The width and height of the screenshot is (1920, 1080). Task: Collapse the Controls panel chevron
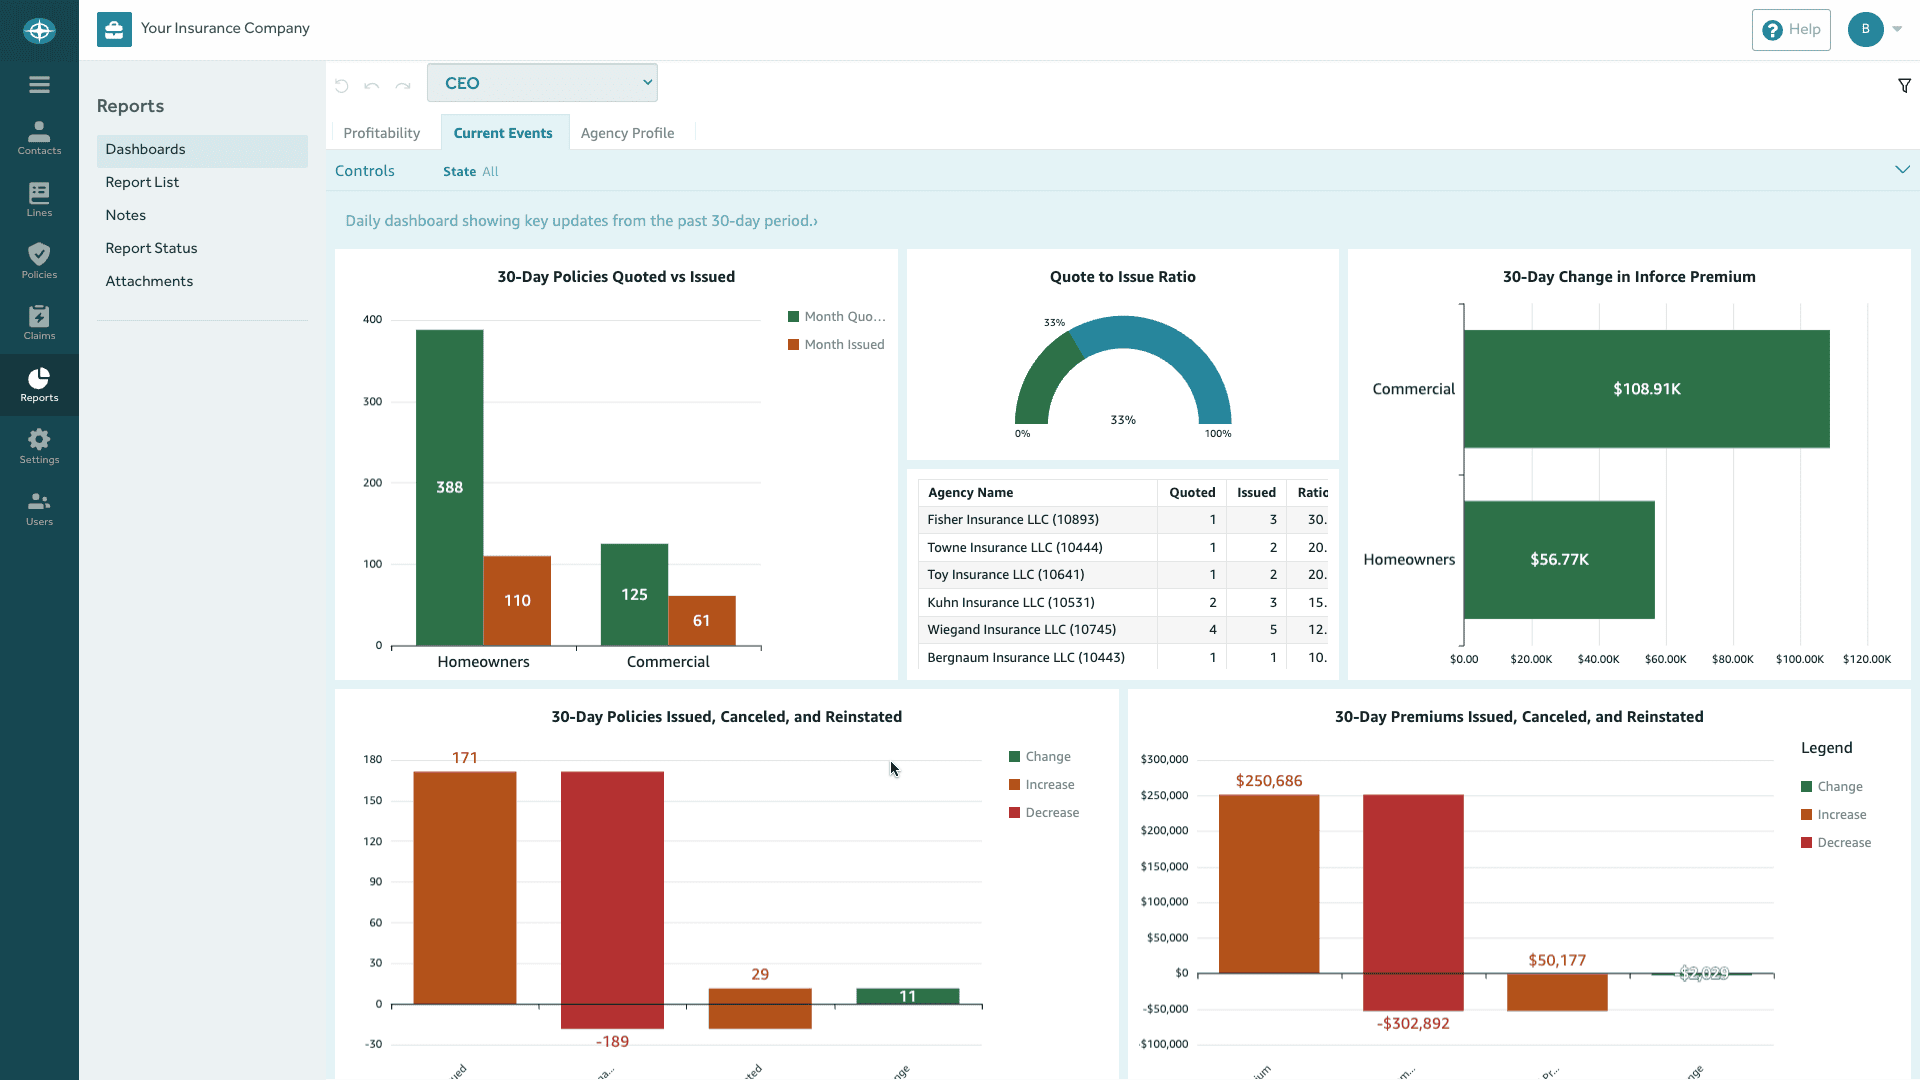pyautogui.click(x=1902, y=170)
